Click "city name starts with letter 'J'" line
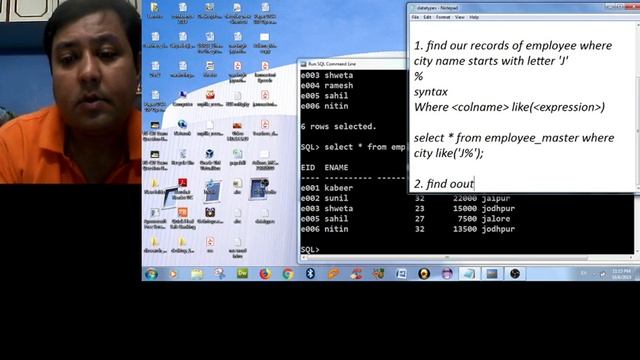The height and width of the screenshot is (360, 640). (491, 61)
